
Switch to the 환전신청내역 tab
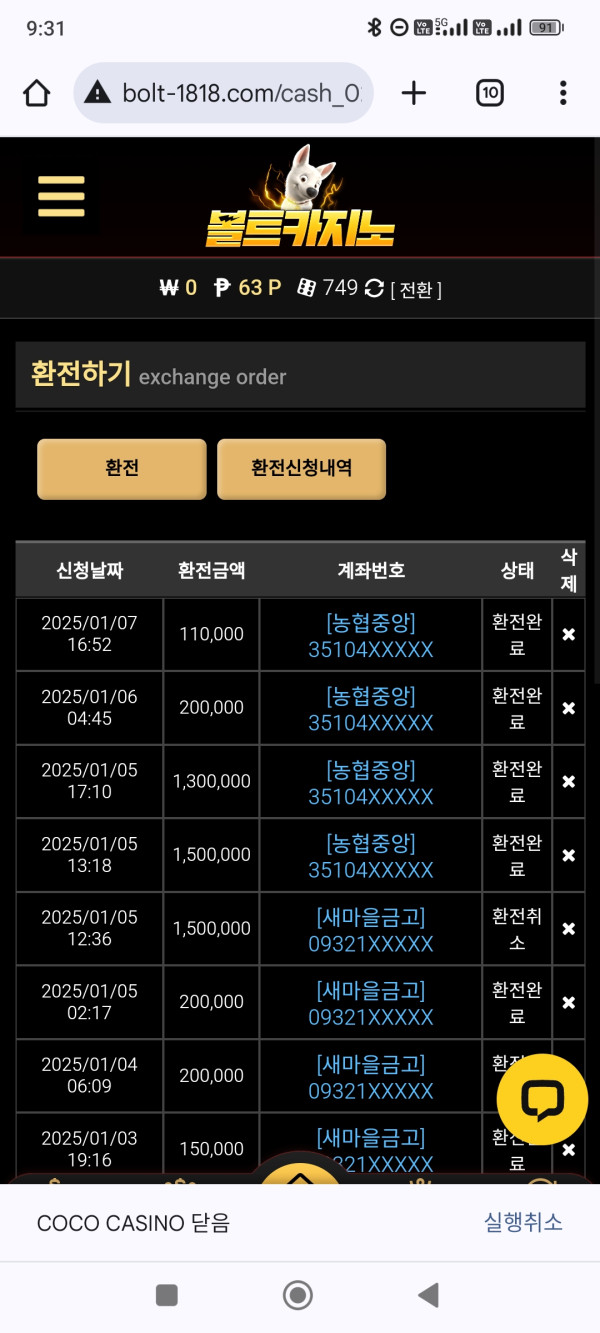click(301, 468)
